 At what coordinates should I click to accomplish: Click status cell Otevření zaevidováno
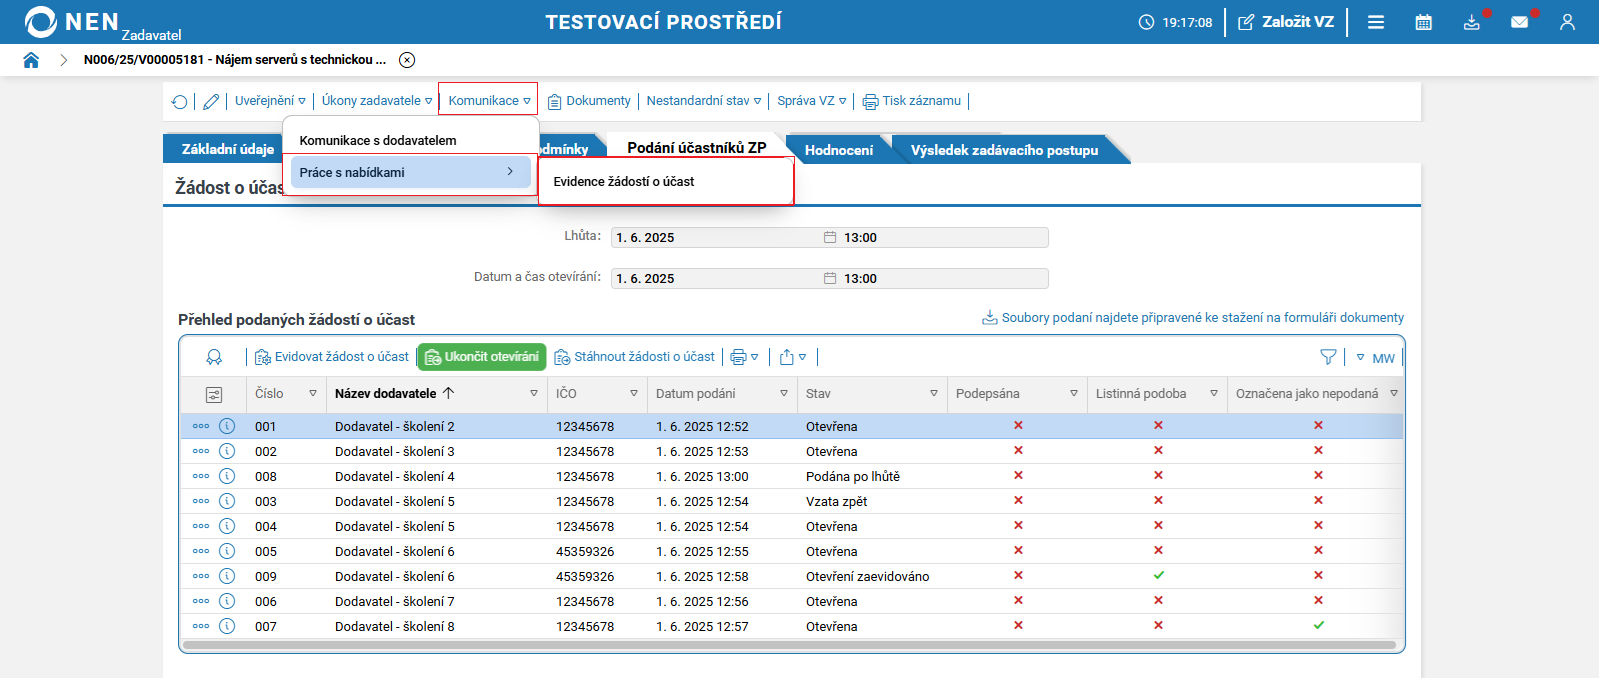pos(867,576)
